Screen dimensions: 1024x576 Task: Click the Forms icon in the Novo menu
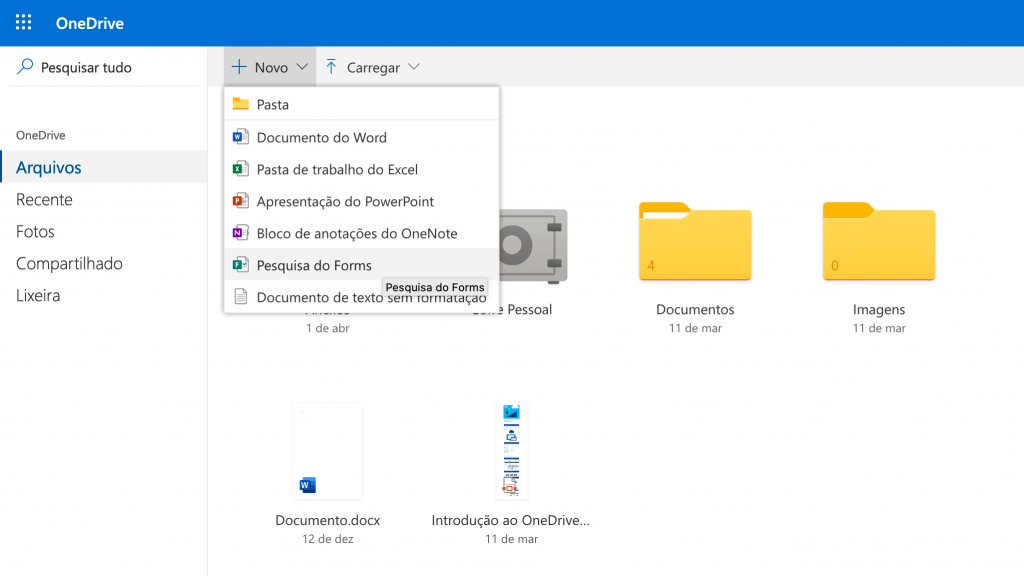240,264
